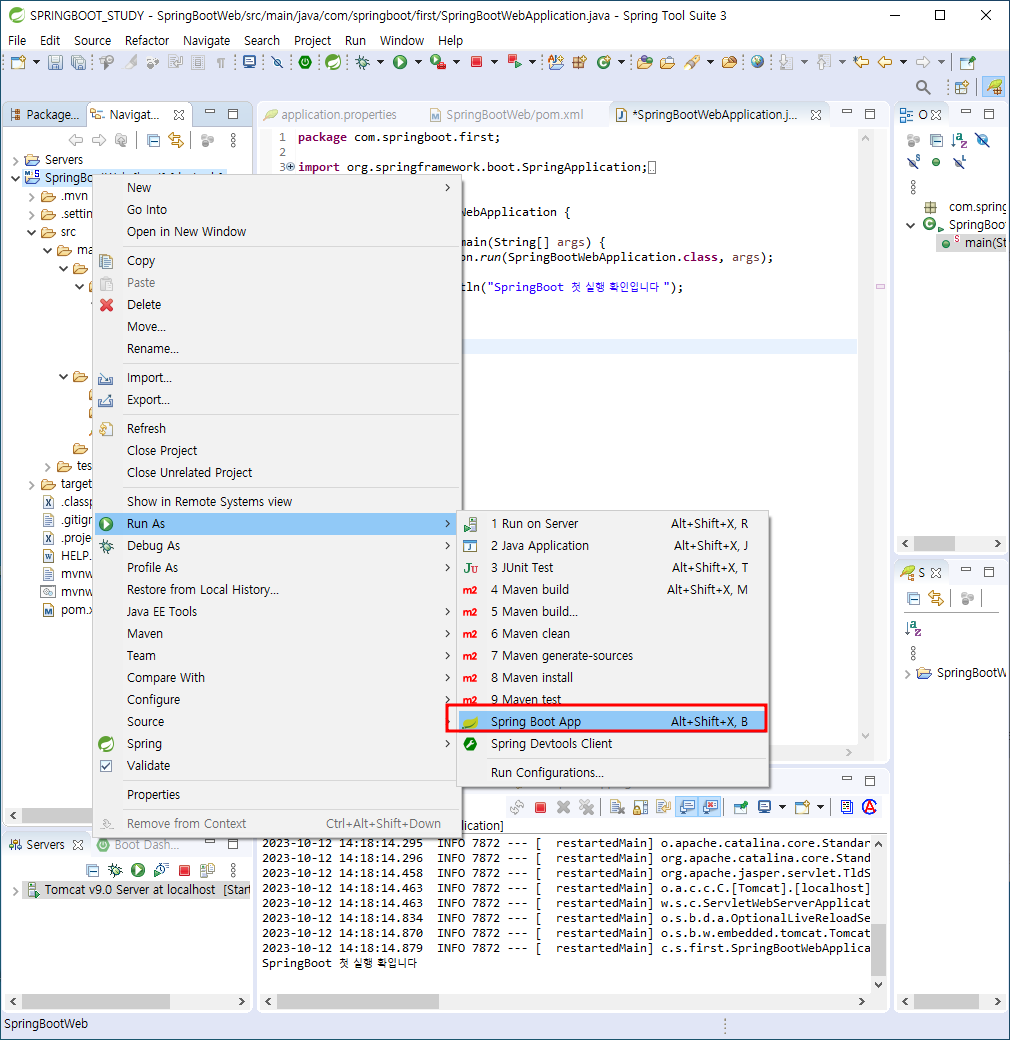Open the Debug button dropdown arrow in the toolbar
The image size is (1010, 1040).
tap(380, 62)
